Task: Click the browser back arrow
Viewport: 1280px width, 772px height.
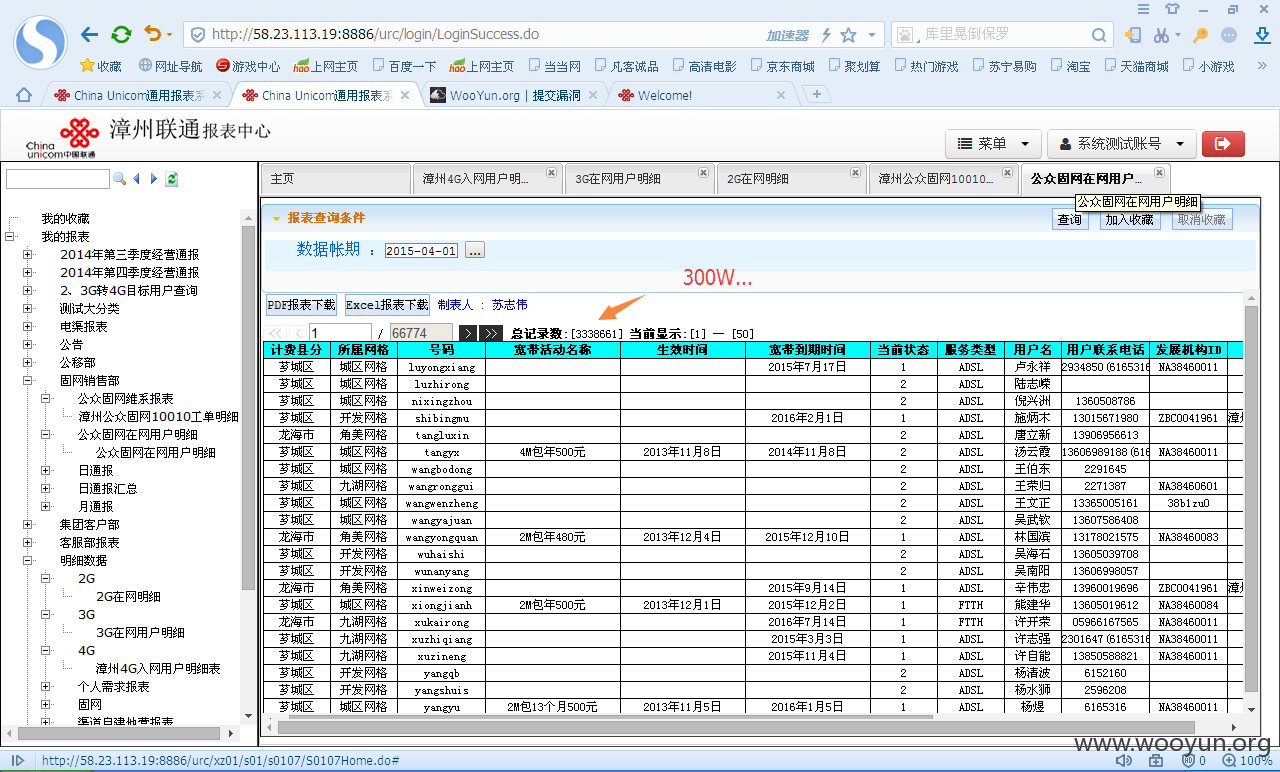Action: point(90,35)
